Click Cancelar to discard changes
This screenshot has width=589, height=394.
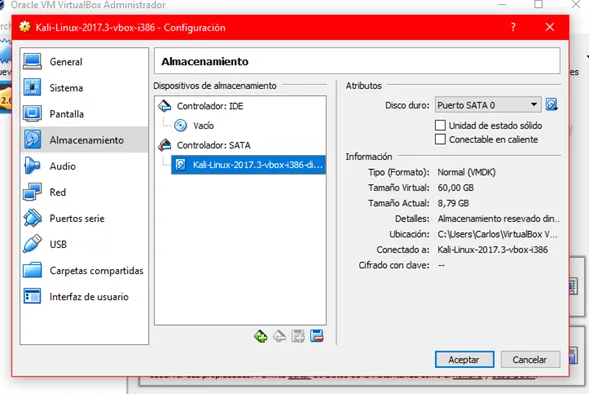530,360
